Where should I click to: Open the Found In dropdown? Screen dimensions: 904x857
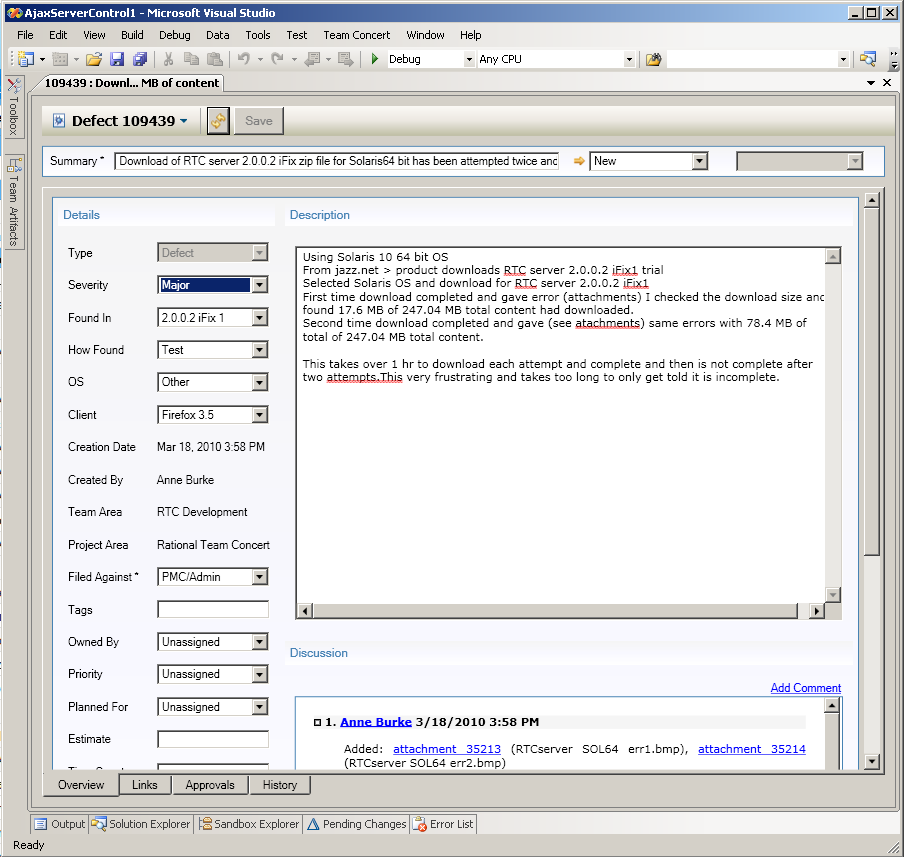pyautogui.click(x=259, y=318)
